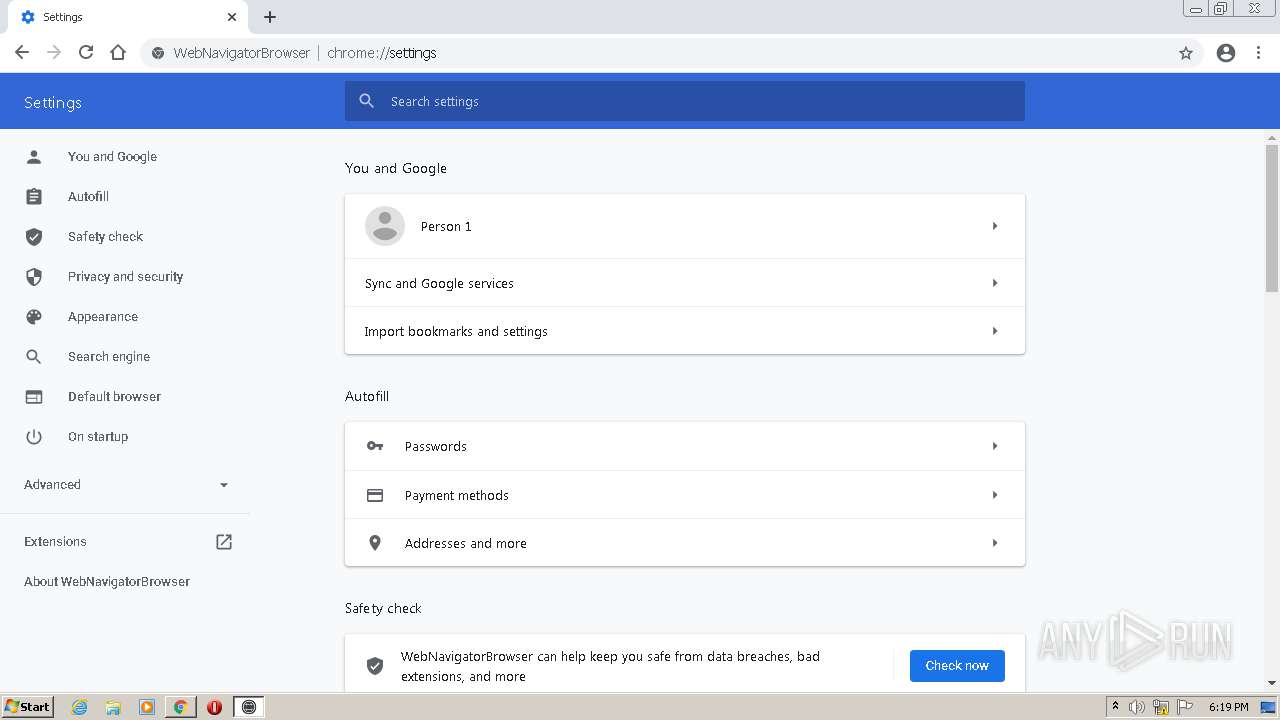1280x720 pixels.
Task: Click the scrollbar down arrow
Action: [1272, 684]
